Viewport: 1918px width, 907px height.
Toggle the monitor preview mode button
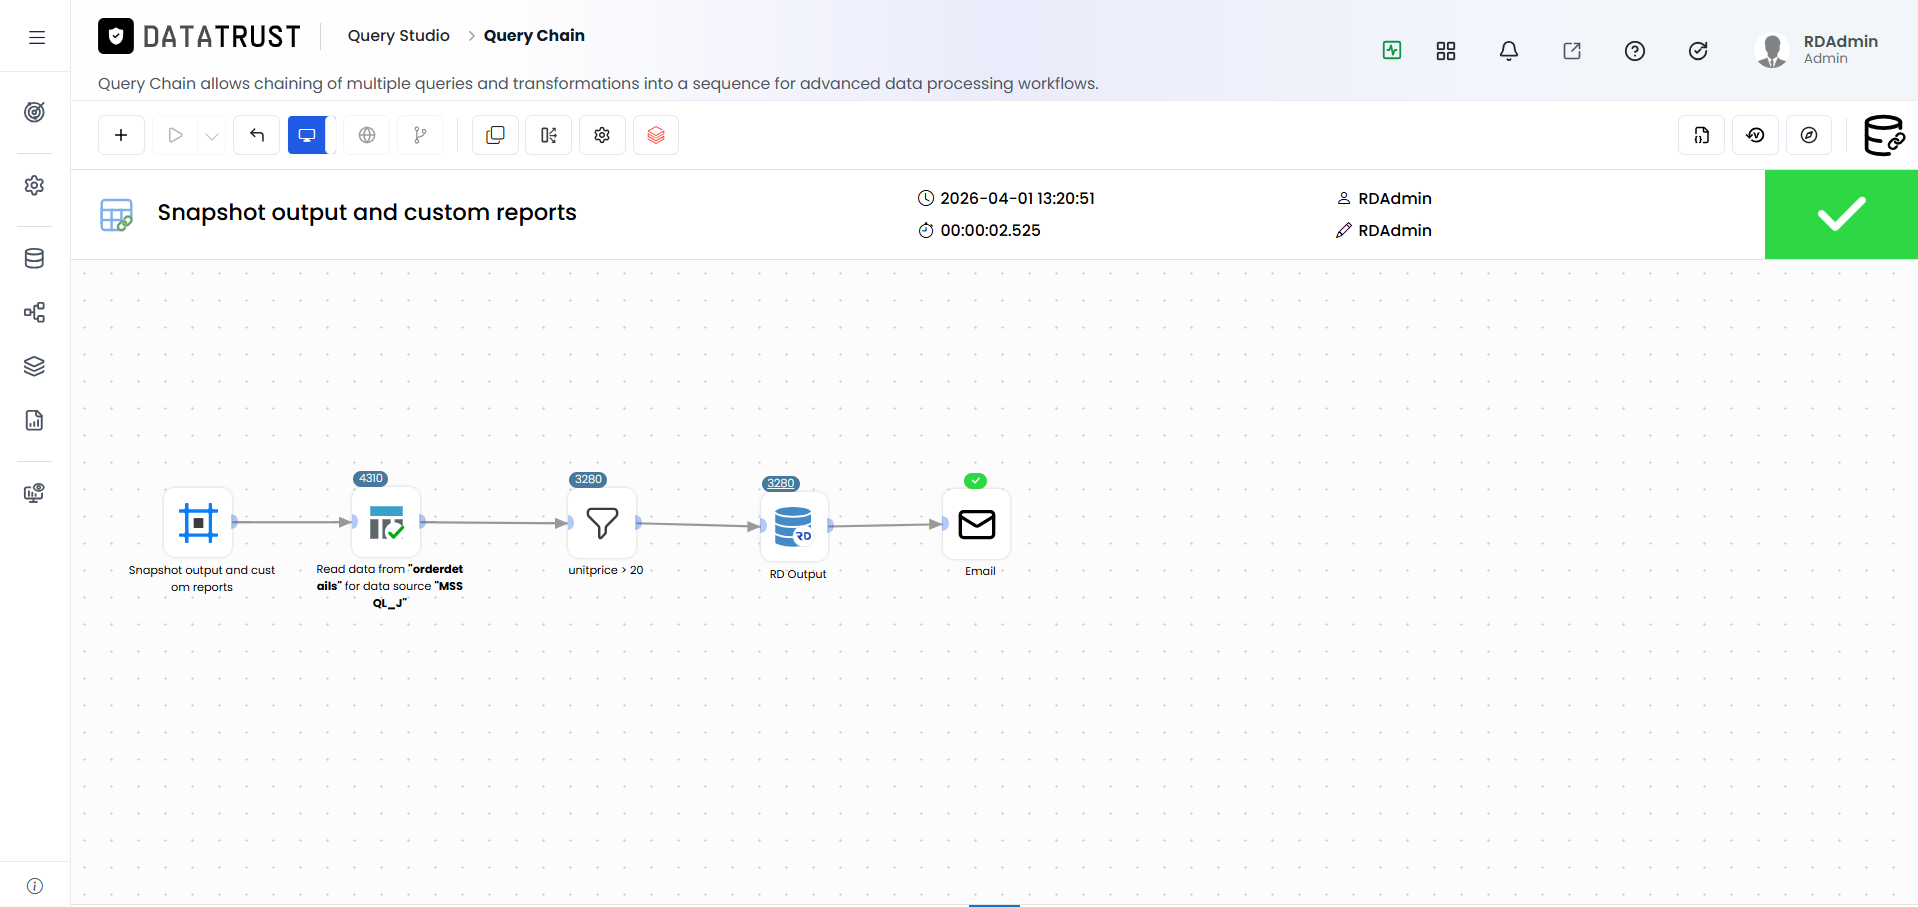[x=307, y=135]
